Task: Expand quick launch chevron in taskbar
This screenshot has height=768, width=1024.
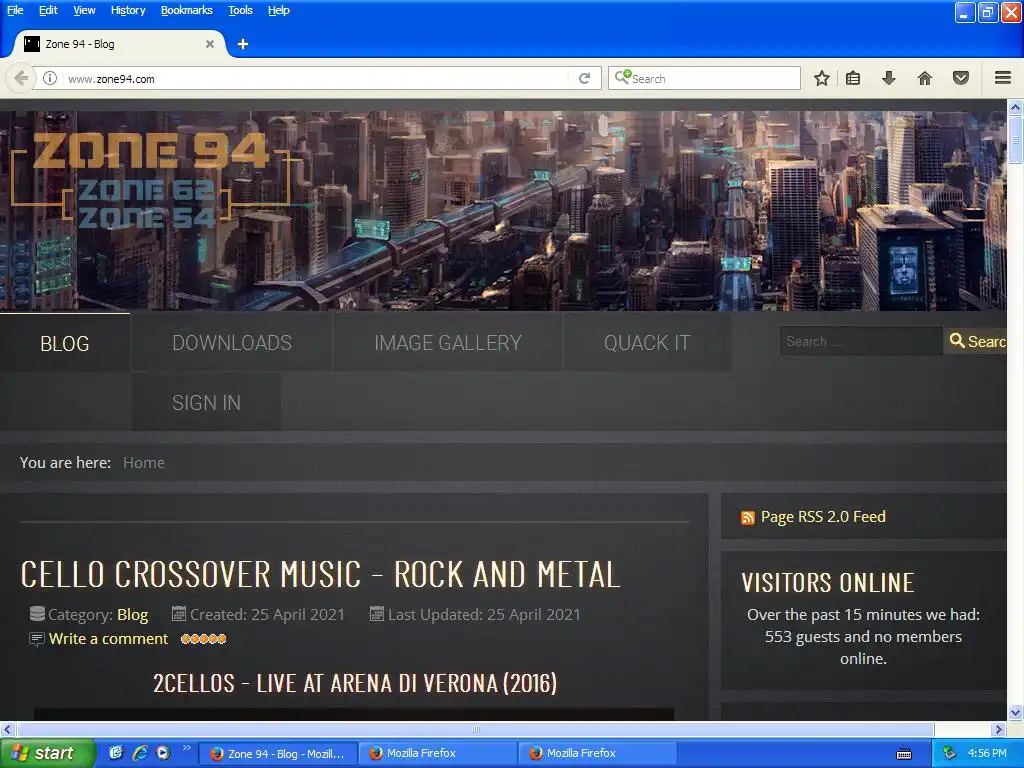Action: pyautogui.click(x=187, y=748)
